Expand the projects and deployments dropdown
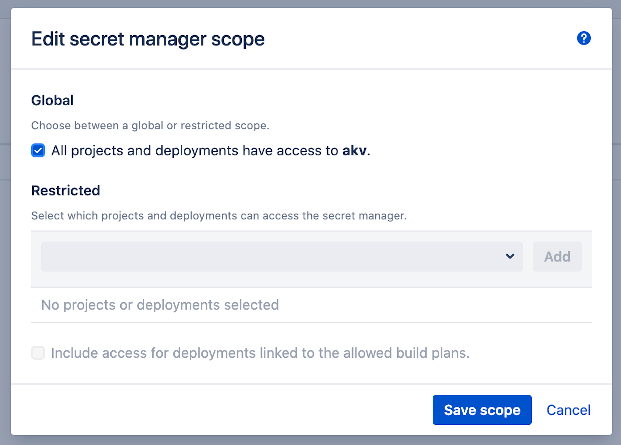 [282, 257]
